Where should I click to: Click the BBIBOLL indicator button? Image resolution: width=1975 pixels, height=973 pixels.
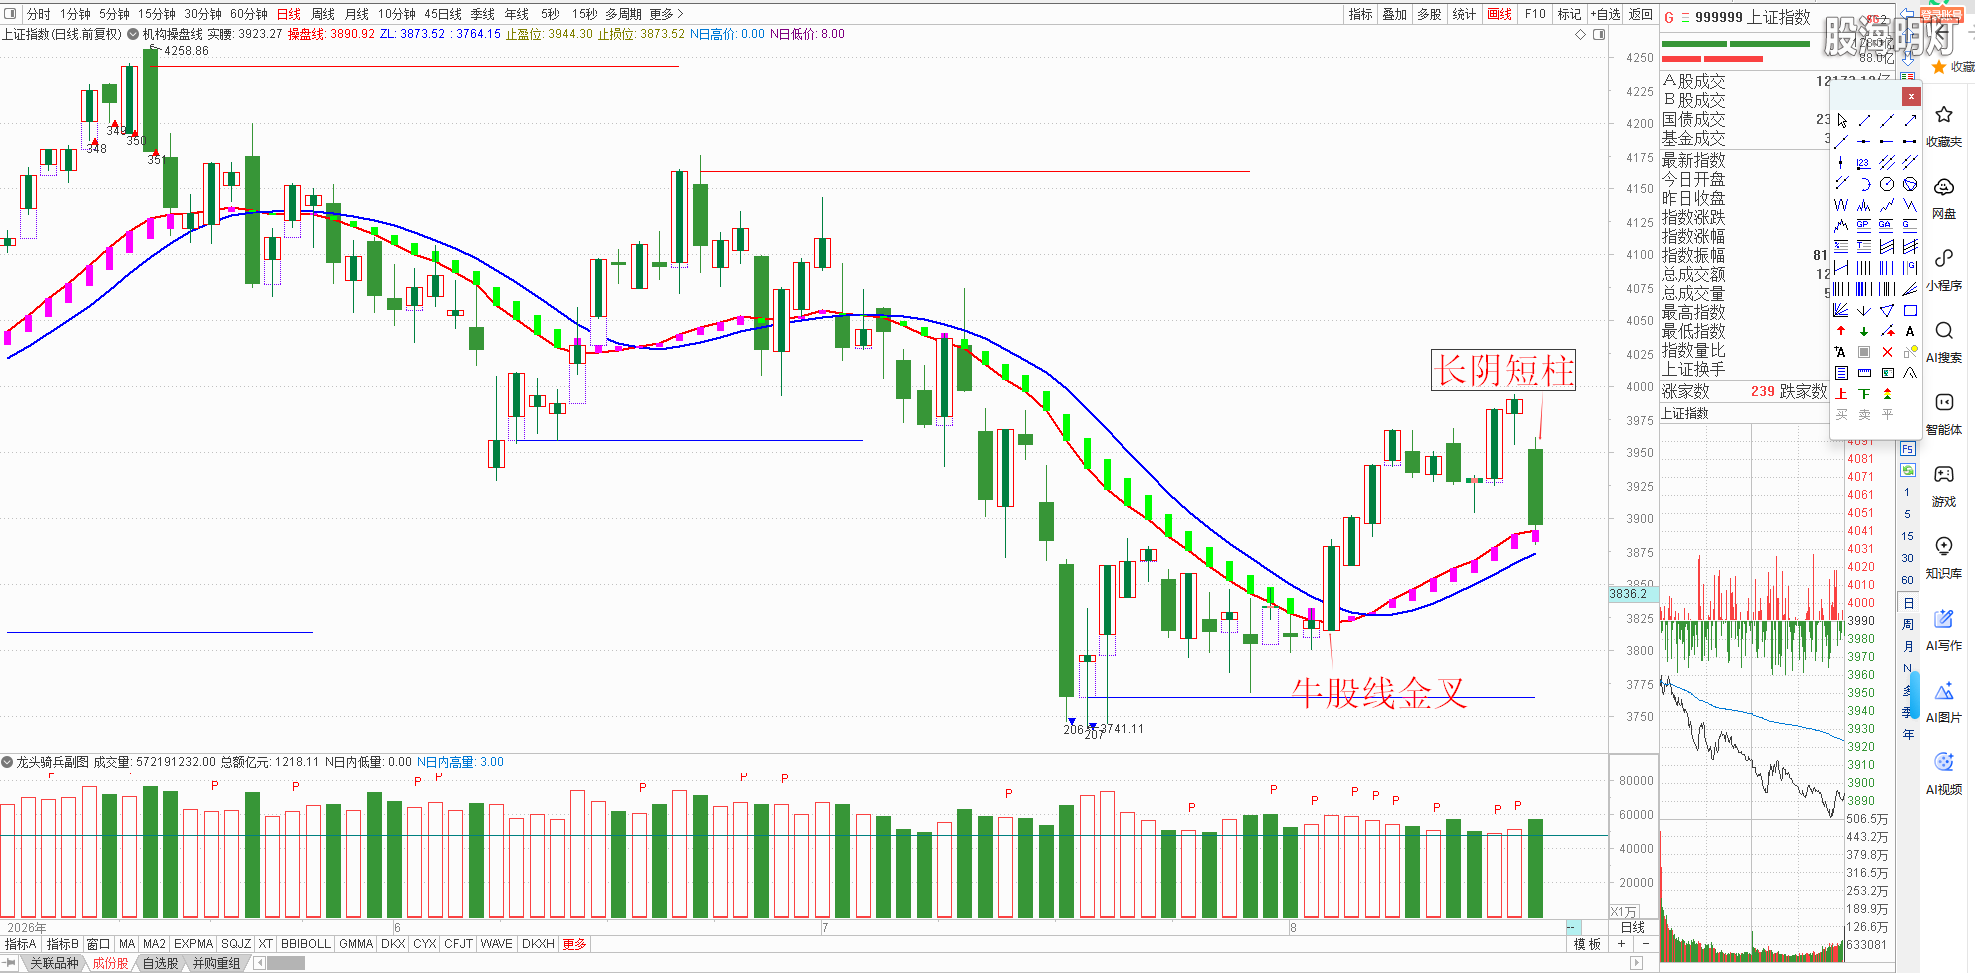305,944
